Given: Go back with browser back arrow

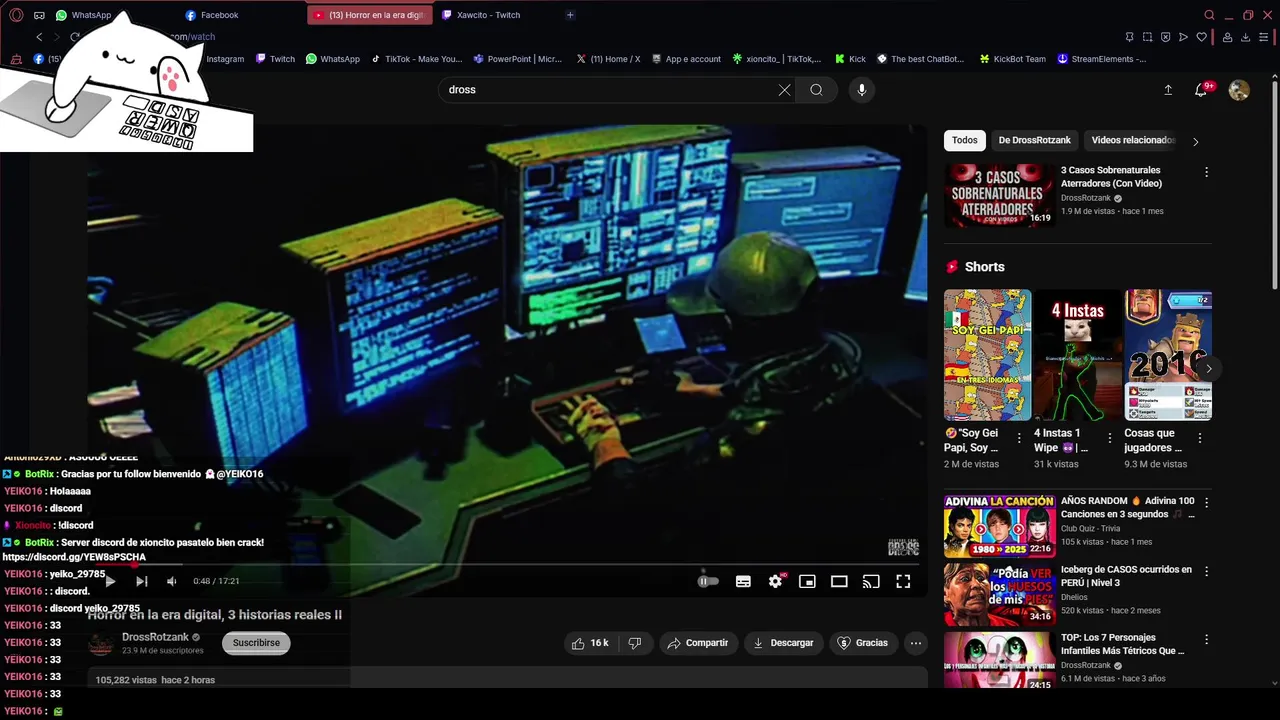Looking at the screenshot, I should [39, 37].
